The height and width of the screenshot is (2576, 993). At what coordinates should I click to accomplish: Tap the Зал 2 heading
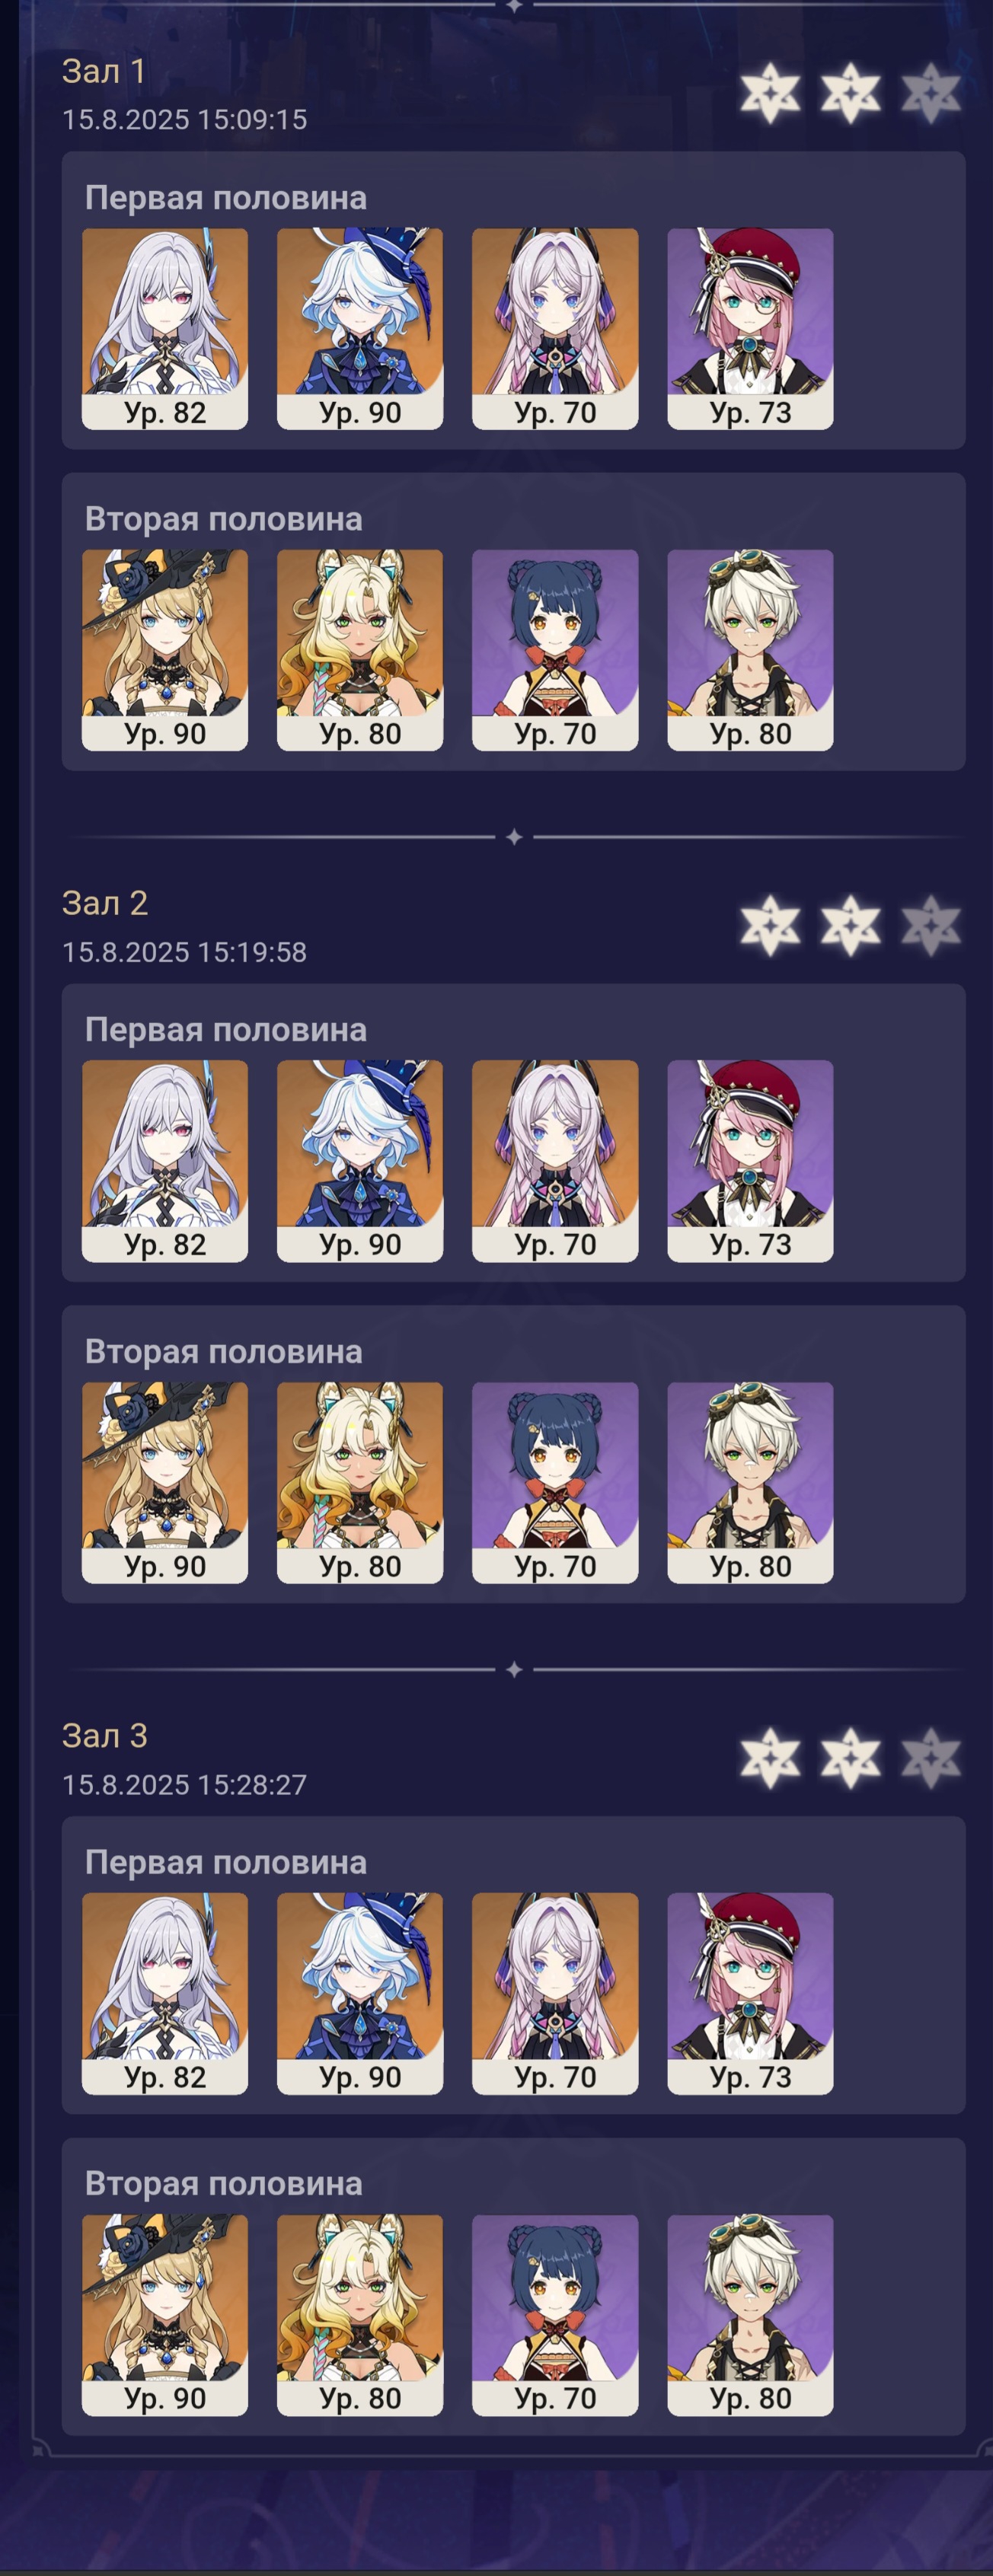click(x=105, y=903)
